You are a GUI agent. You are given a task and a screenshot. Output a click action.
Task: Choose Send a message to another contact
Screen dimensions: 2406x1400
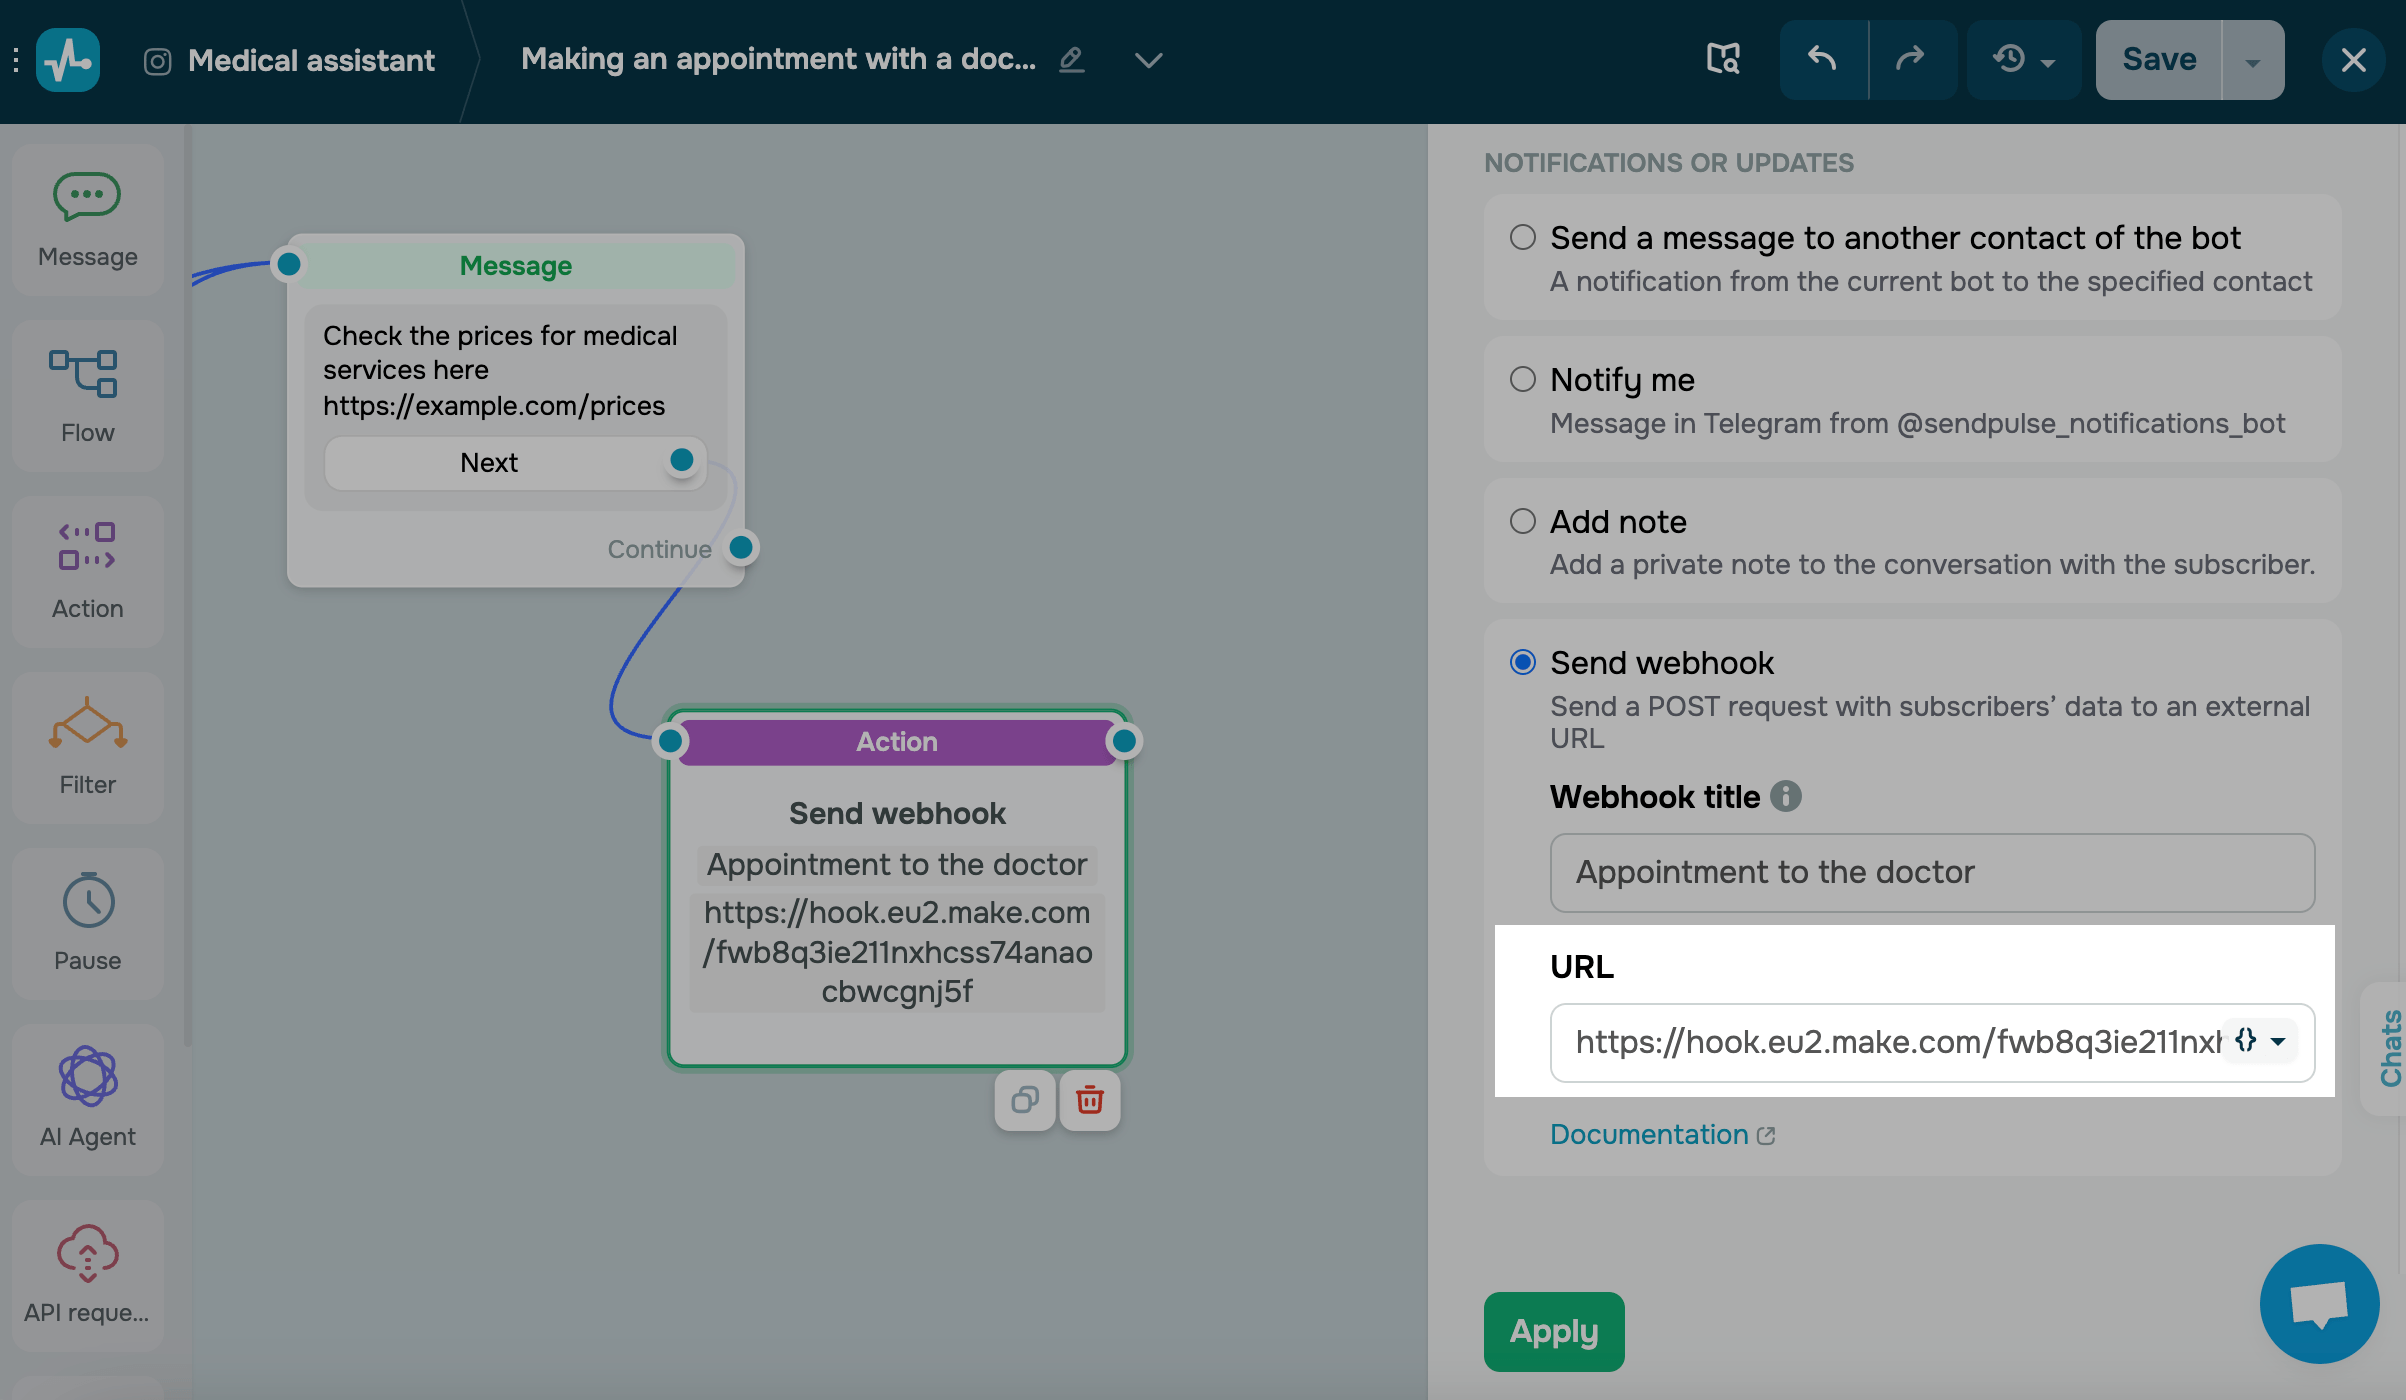[x=1522, y=238]
